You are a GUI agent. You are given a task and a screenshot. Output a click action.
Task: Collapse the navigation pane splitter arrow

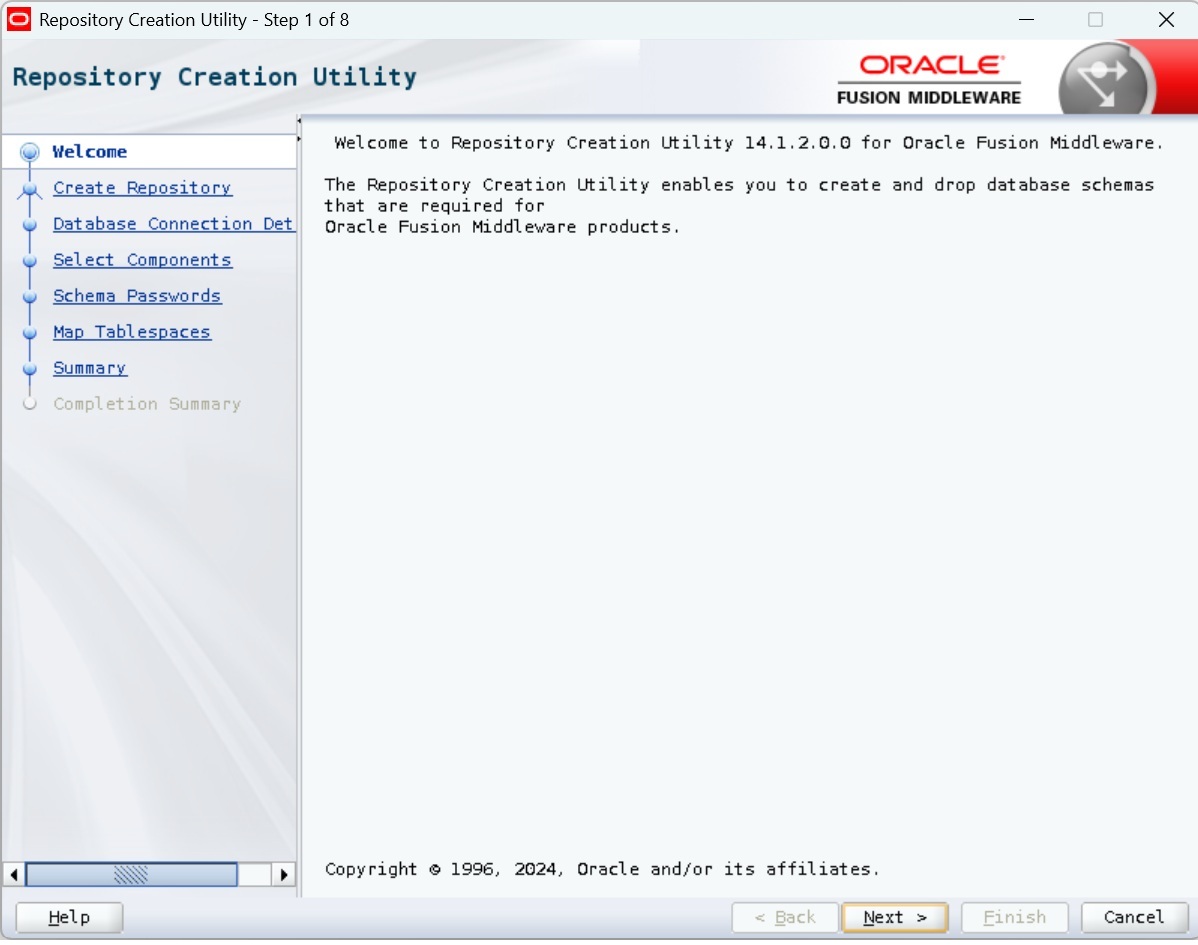299,121
